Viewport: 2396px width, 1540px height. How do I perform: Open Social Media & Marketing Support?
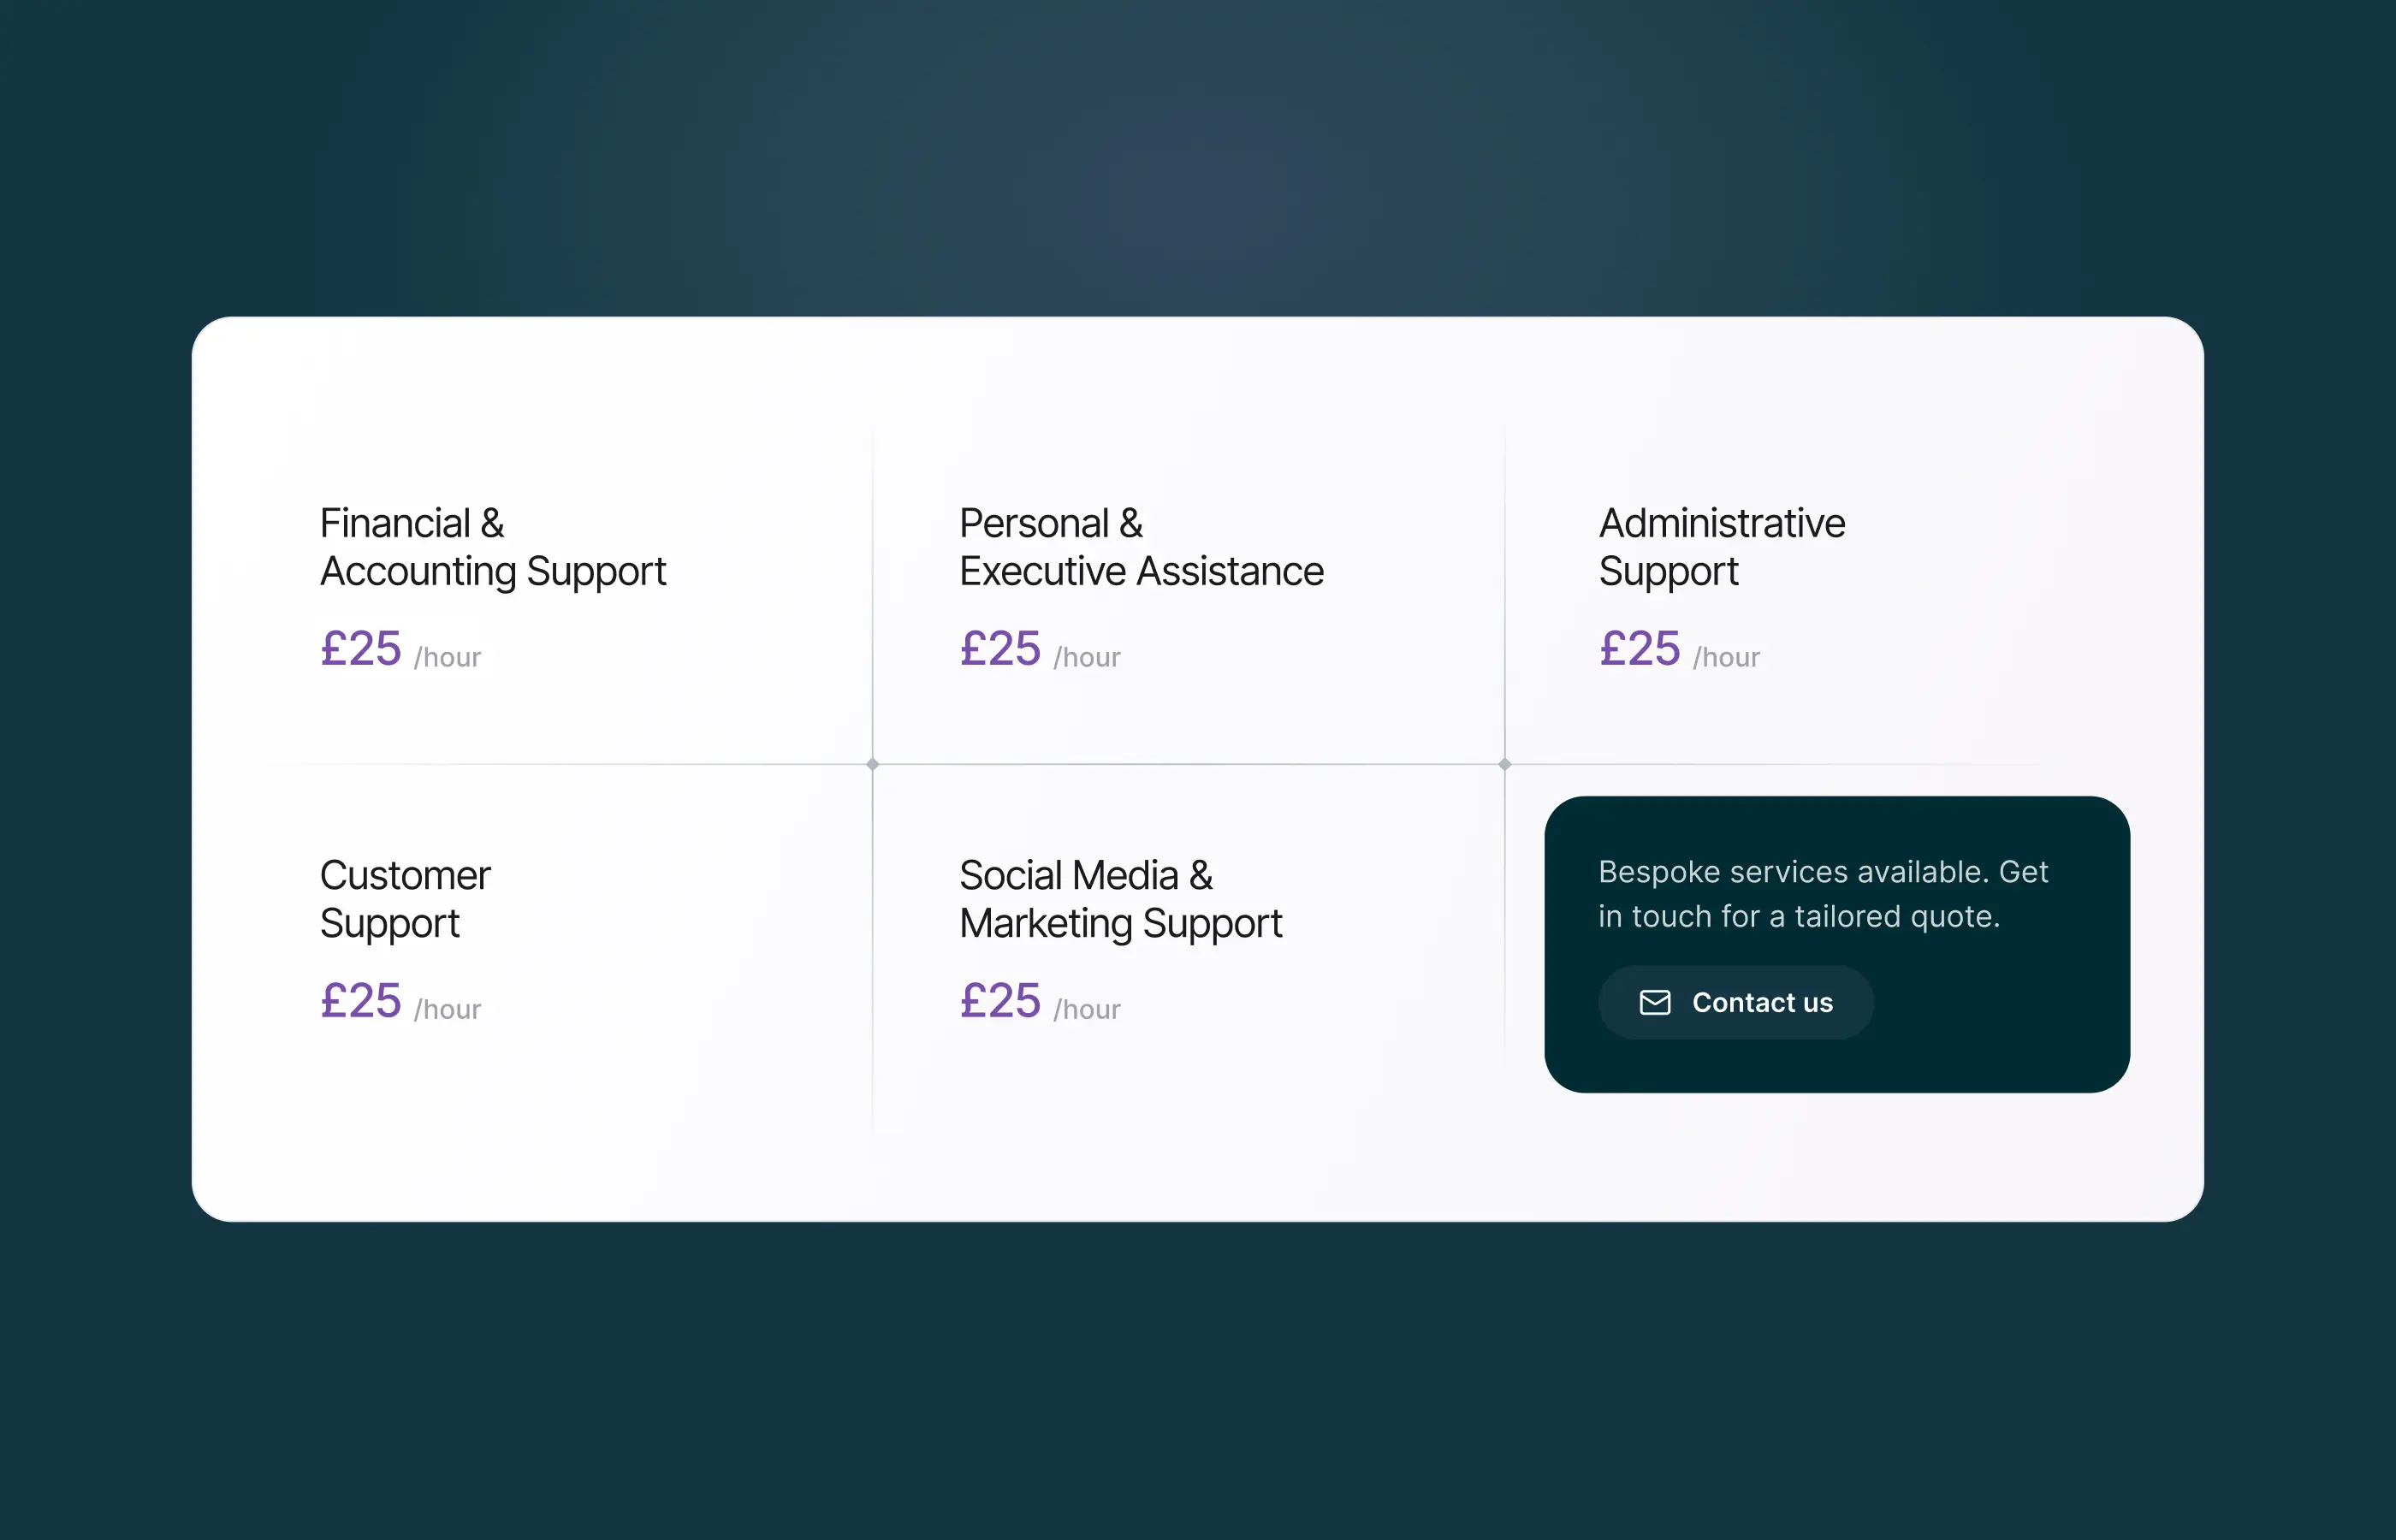tap(1120, 899)
